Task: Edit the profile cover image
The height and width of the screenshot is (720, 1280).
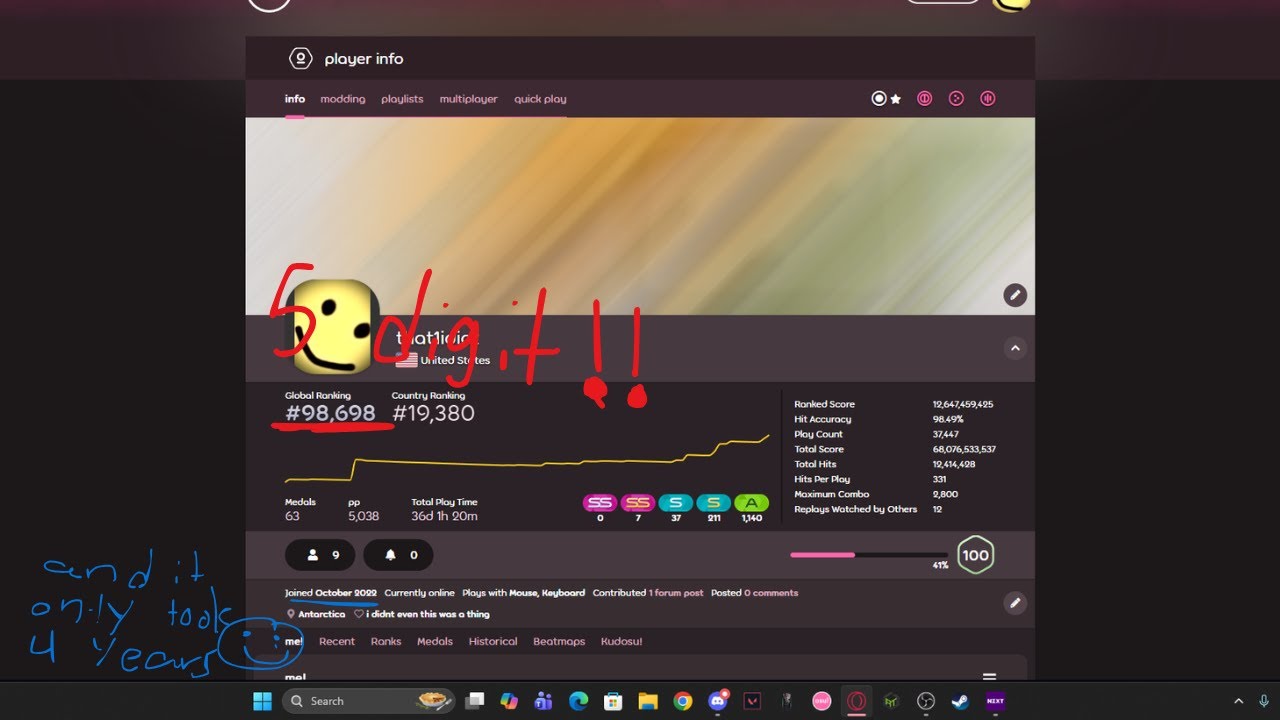Action: pyautogui.click(x=1015, y=295)
